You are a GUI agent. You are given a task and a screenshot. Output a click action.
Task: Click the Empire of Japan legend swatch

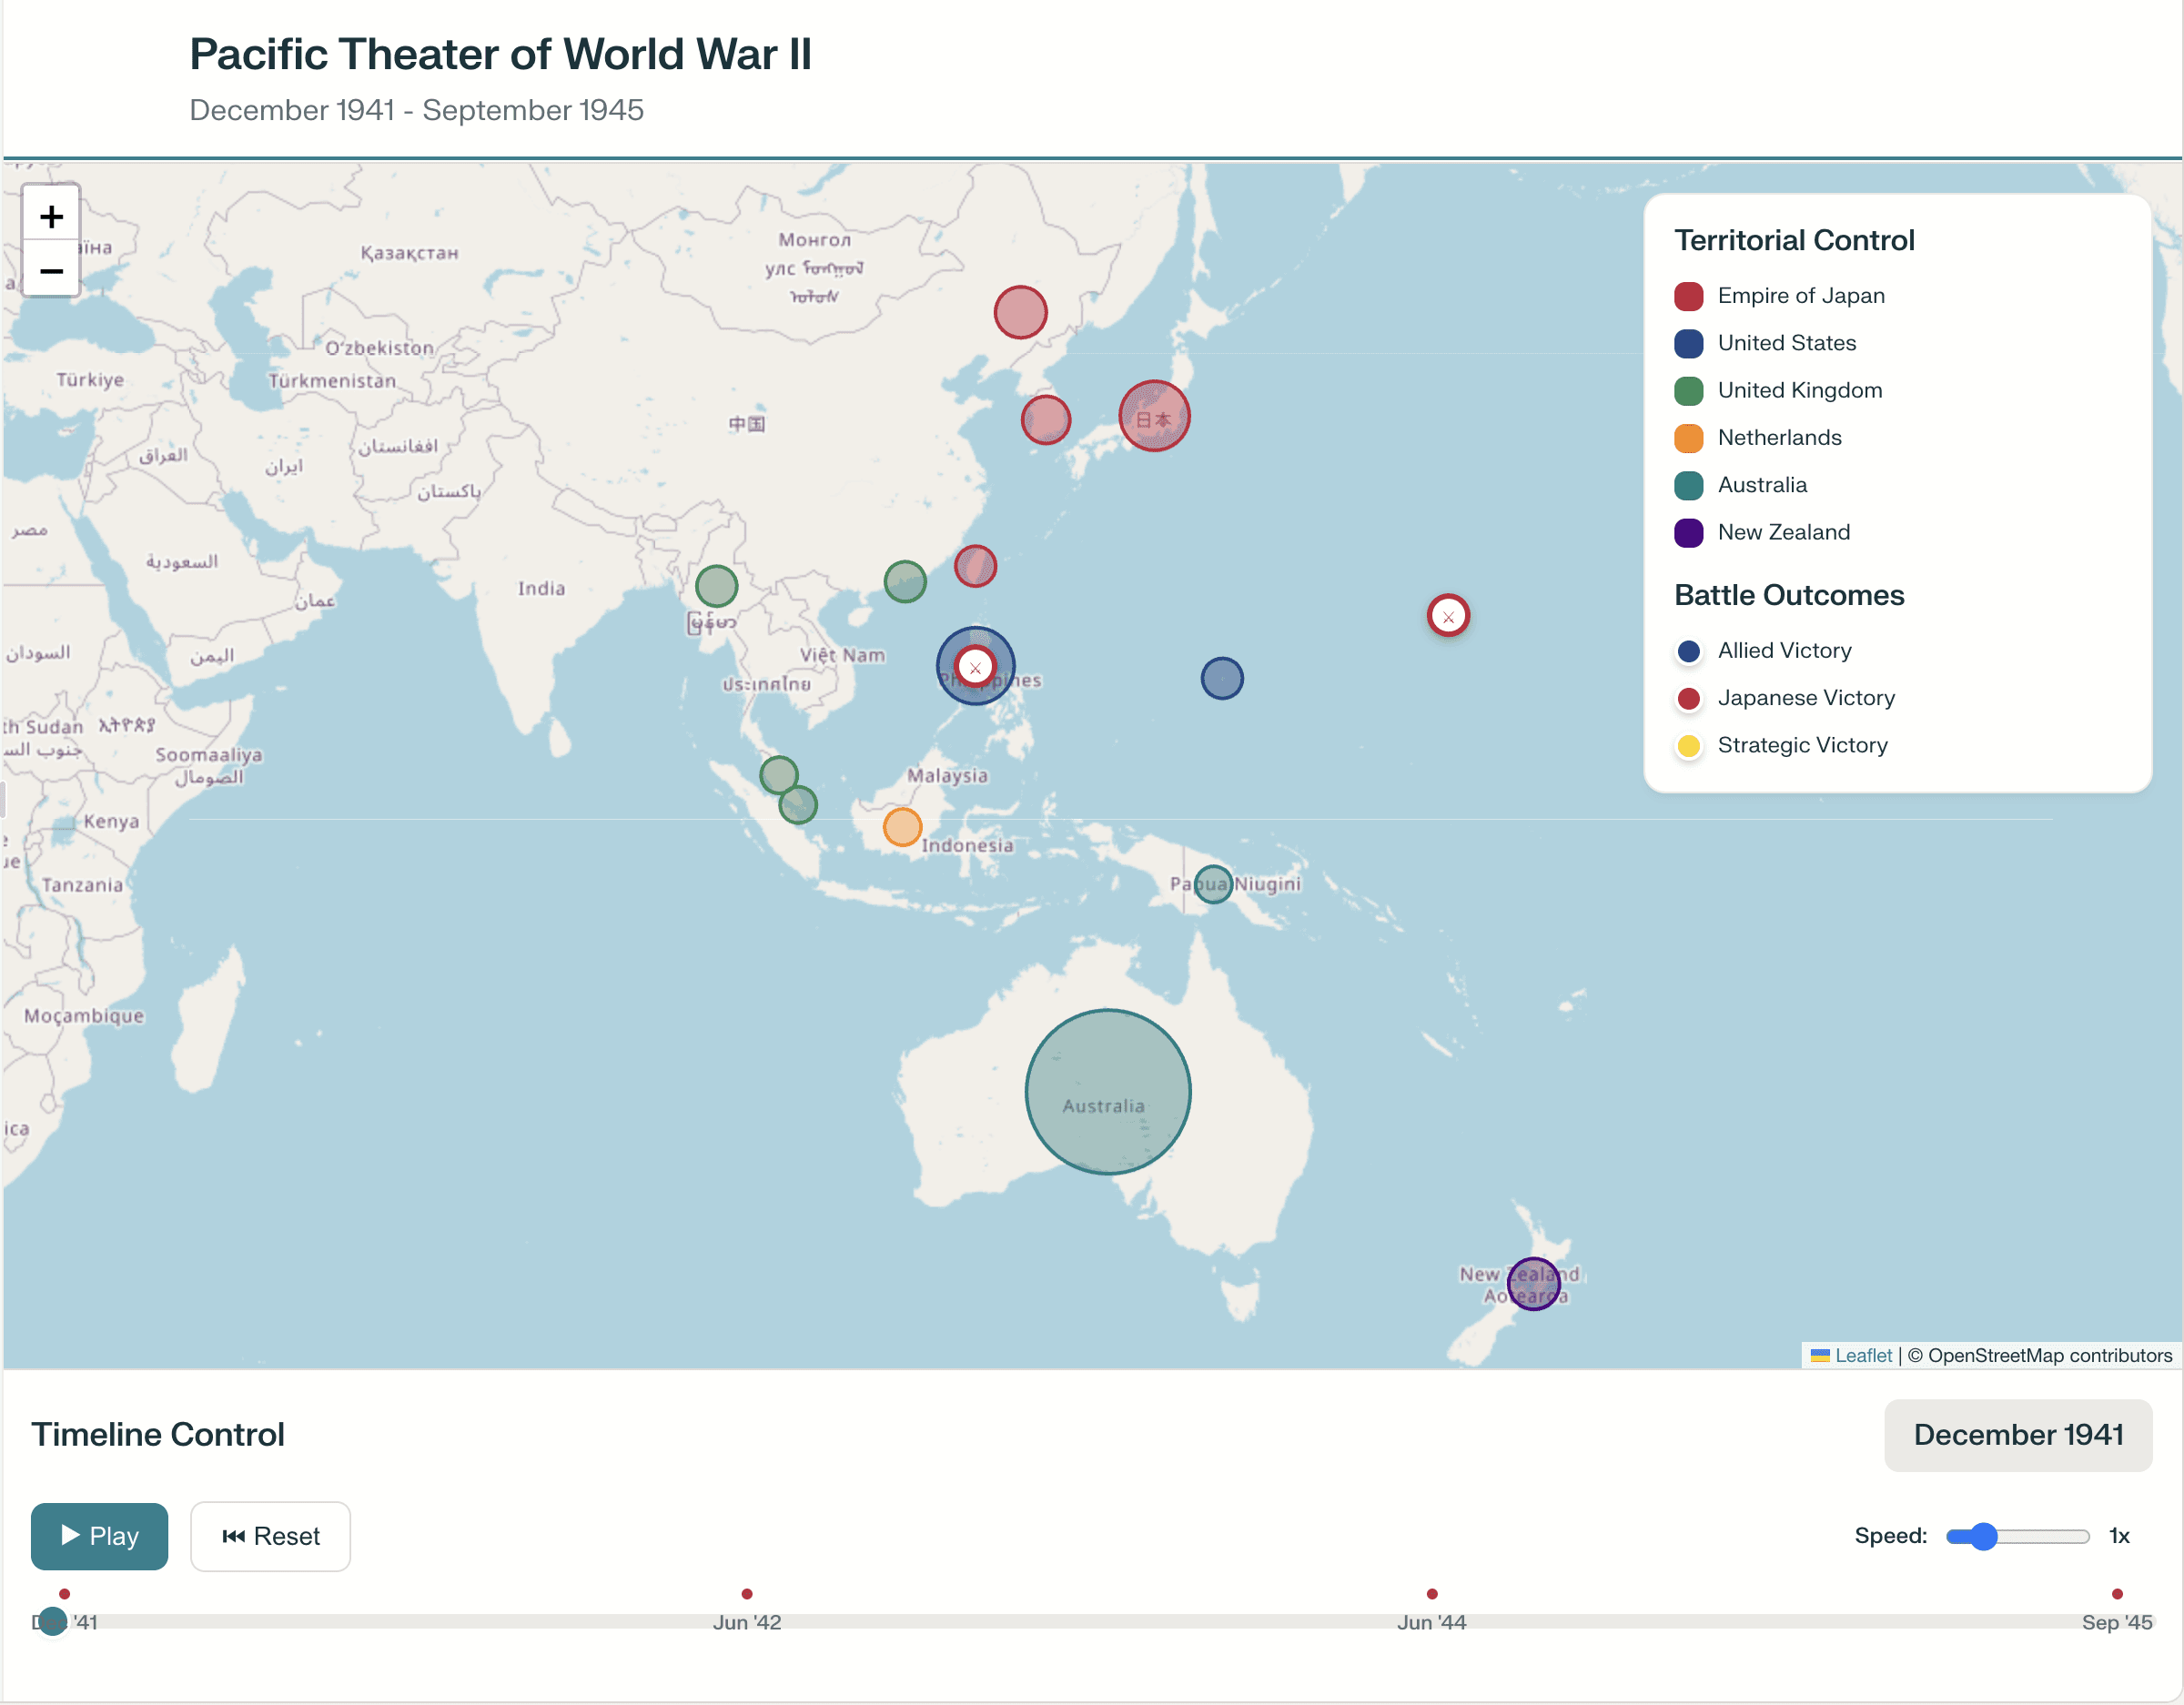click(1688, 296)
